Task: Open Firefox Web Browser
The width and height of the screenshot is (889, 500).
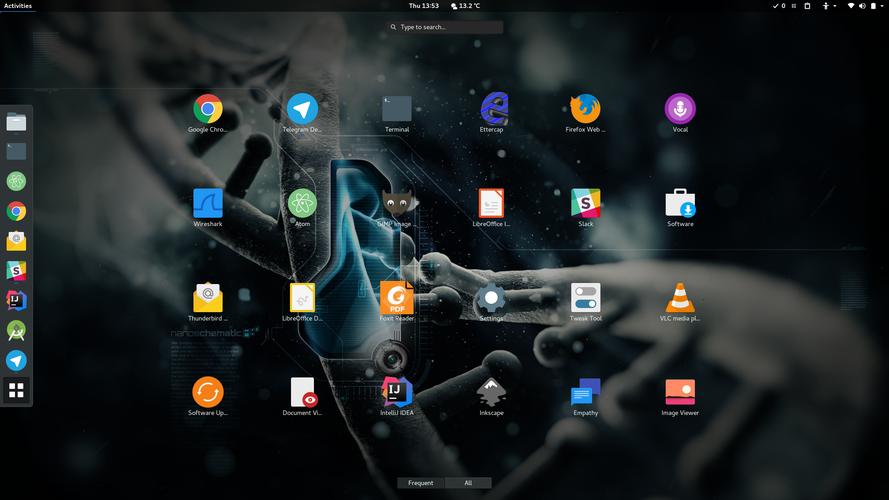Action: 585,113
